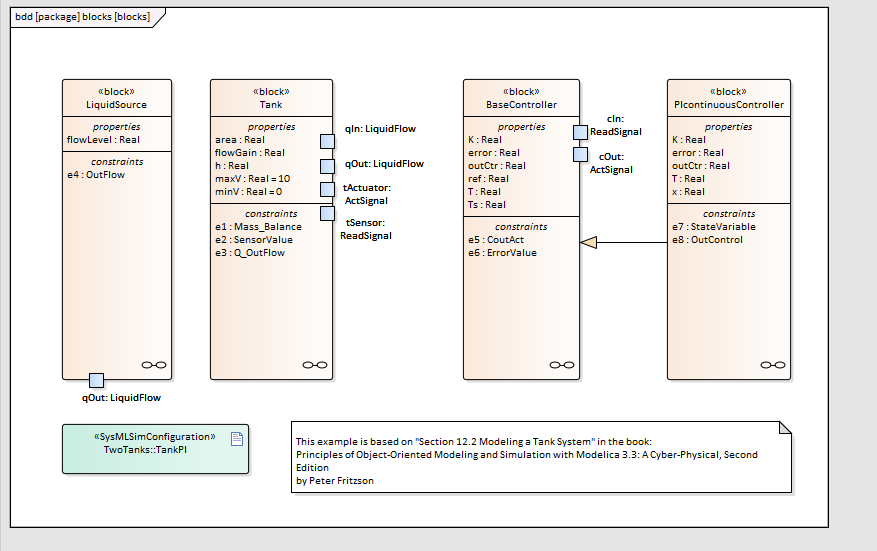This screenshot has width=877, height=551.
Task: Select the qOut port square below LiquidSource
Action: click(x=96, y=381)
